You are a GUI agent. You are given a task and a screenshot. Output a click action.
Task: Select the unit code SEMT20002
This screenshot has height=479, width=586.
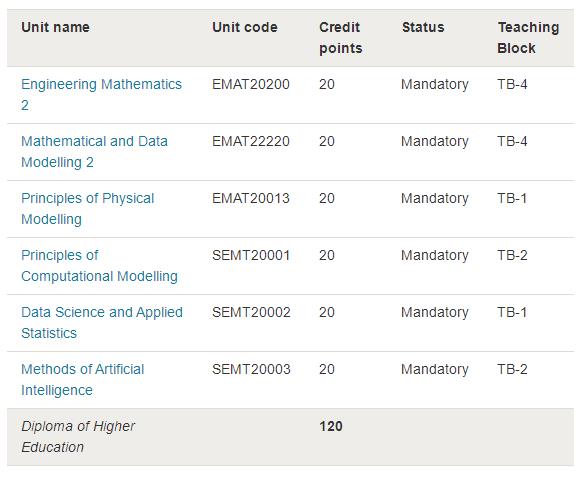point(251,312)
